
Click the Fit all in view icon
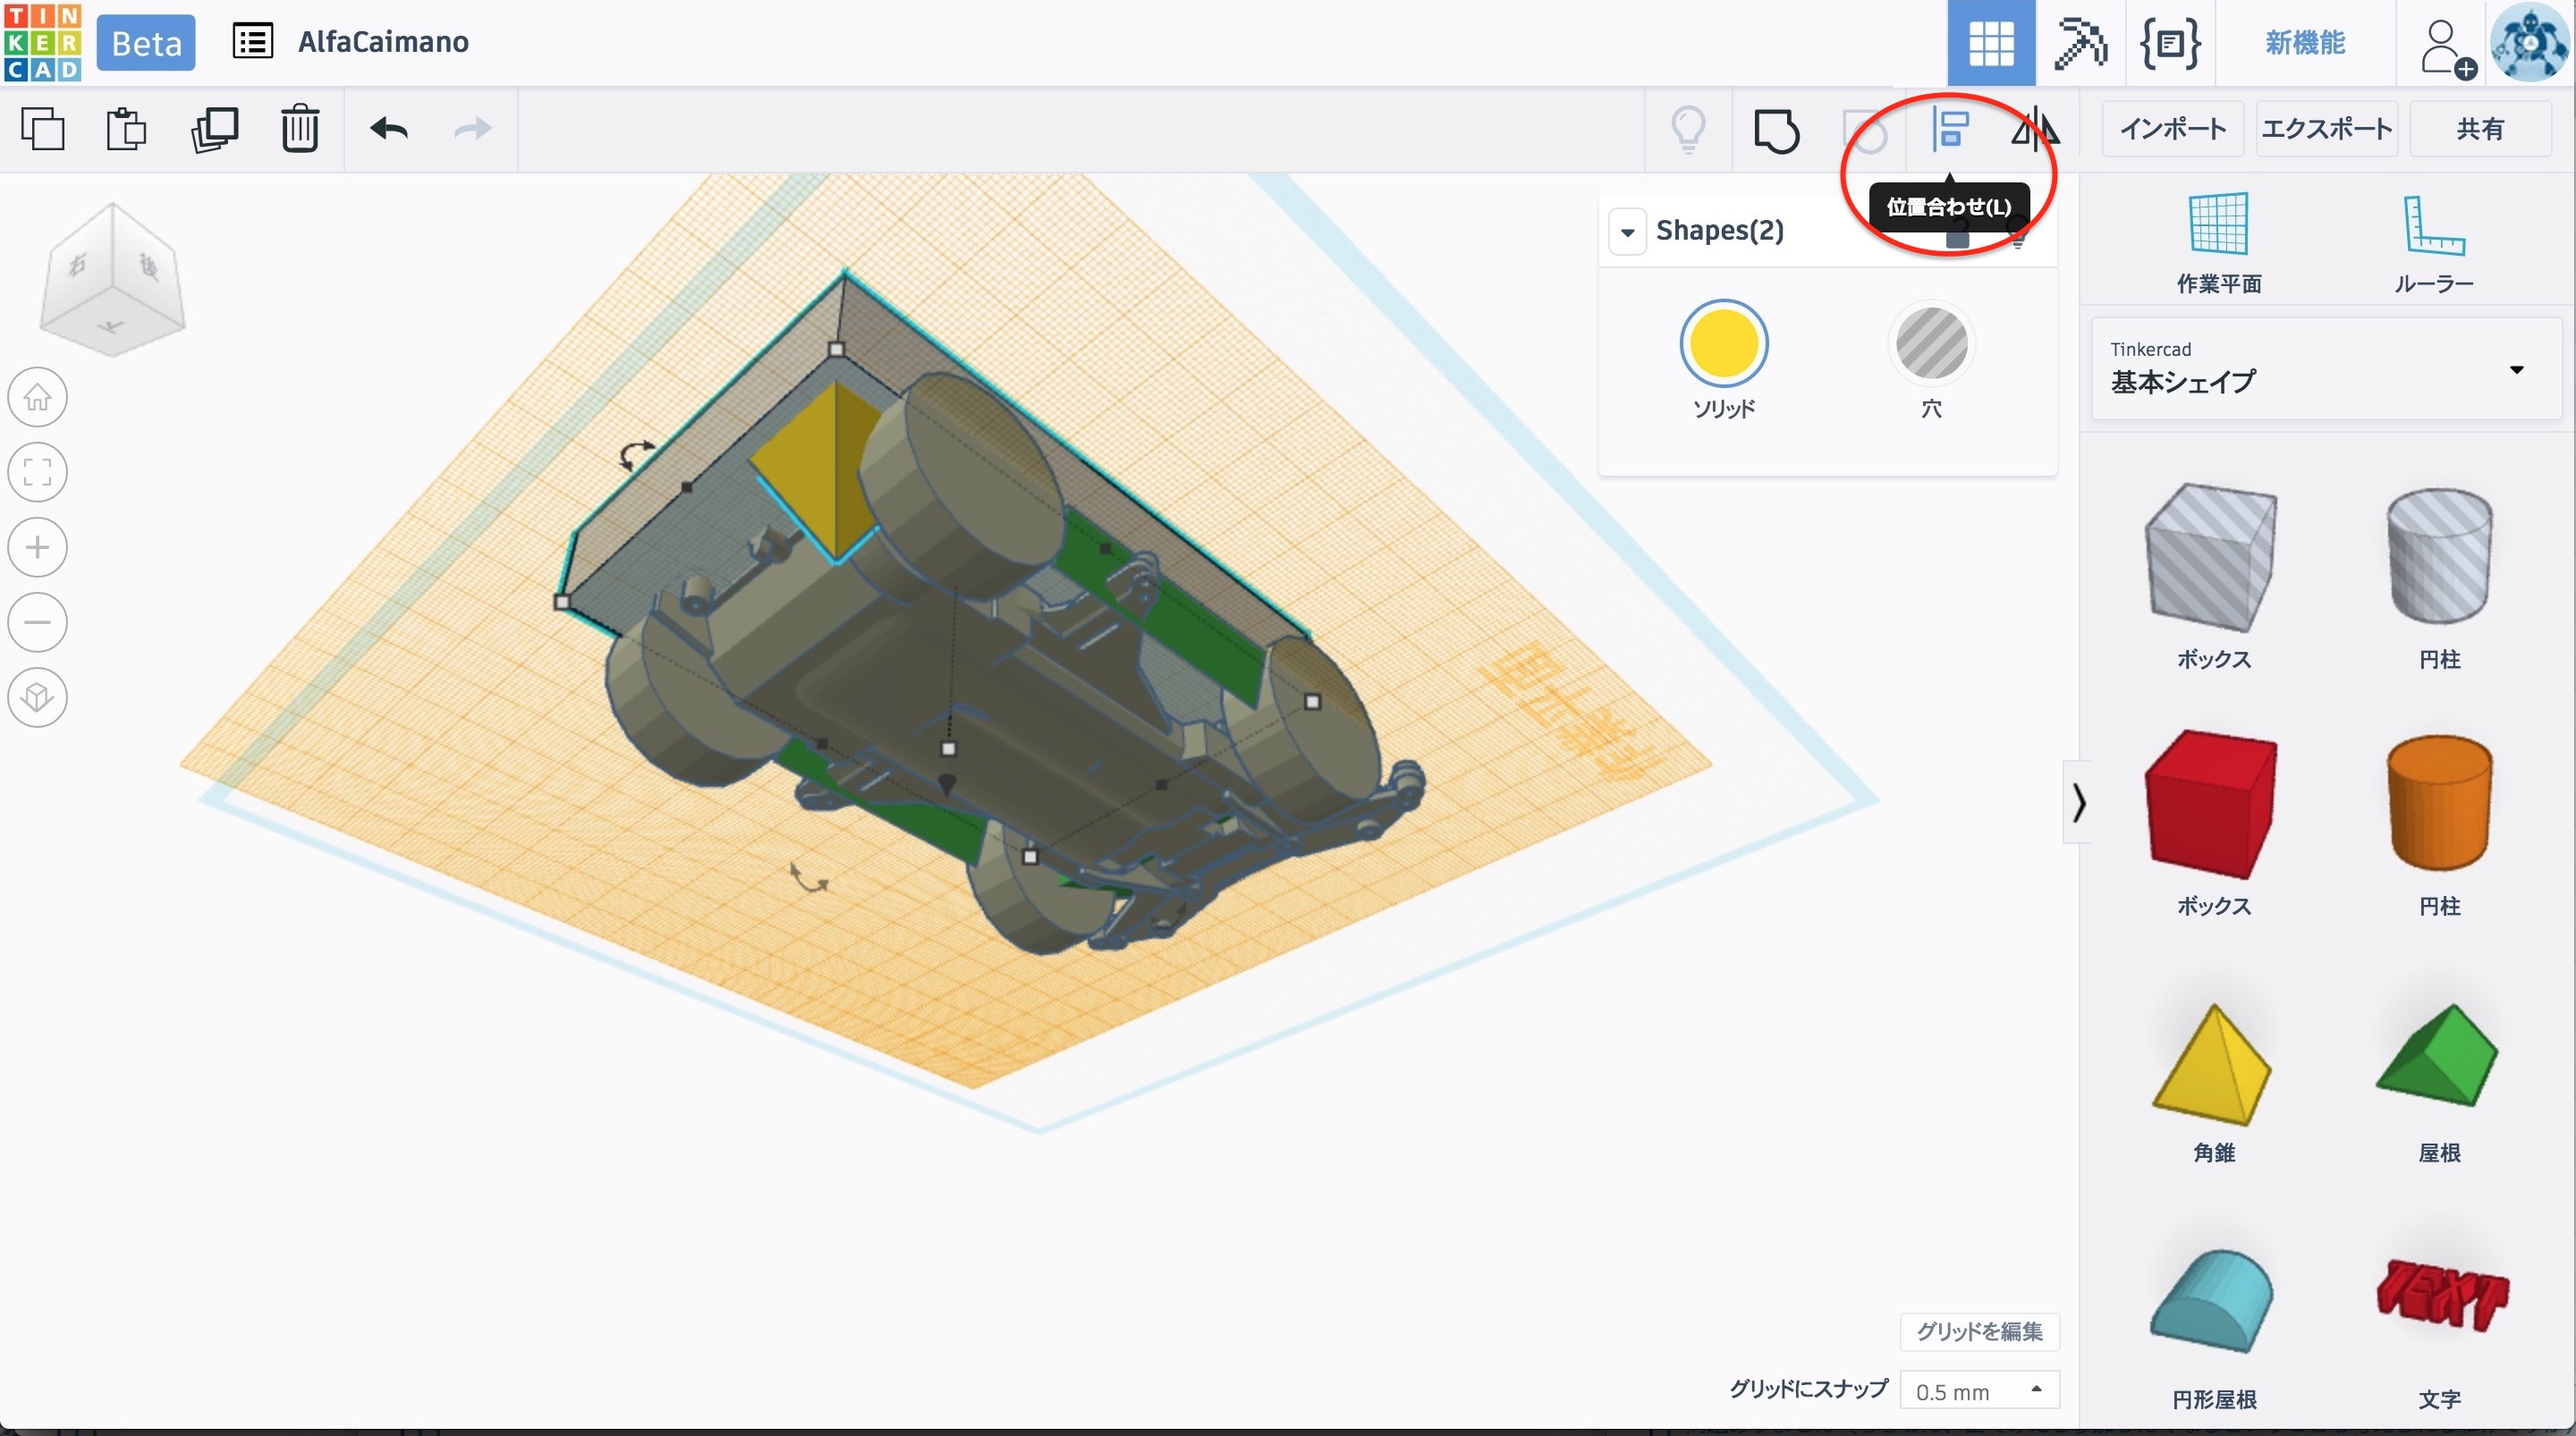38,472
